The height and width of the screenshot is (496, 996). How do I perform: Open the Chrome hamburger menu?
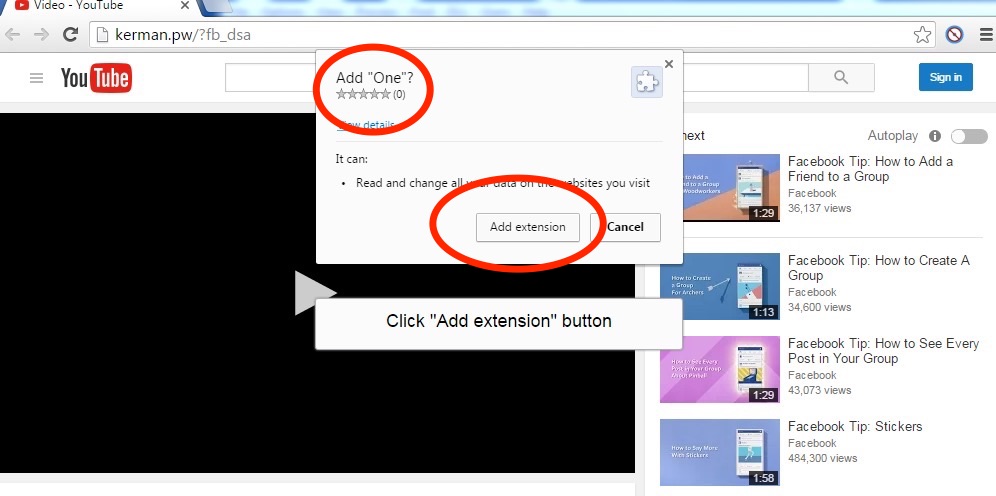tap(986, 34)
